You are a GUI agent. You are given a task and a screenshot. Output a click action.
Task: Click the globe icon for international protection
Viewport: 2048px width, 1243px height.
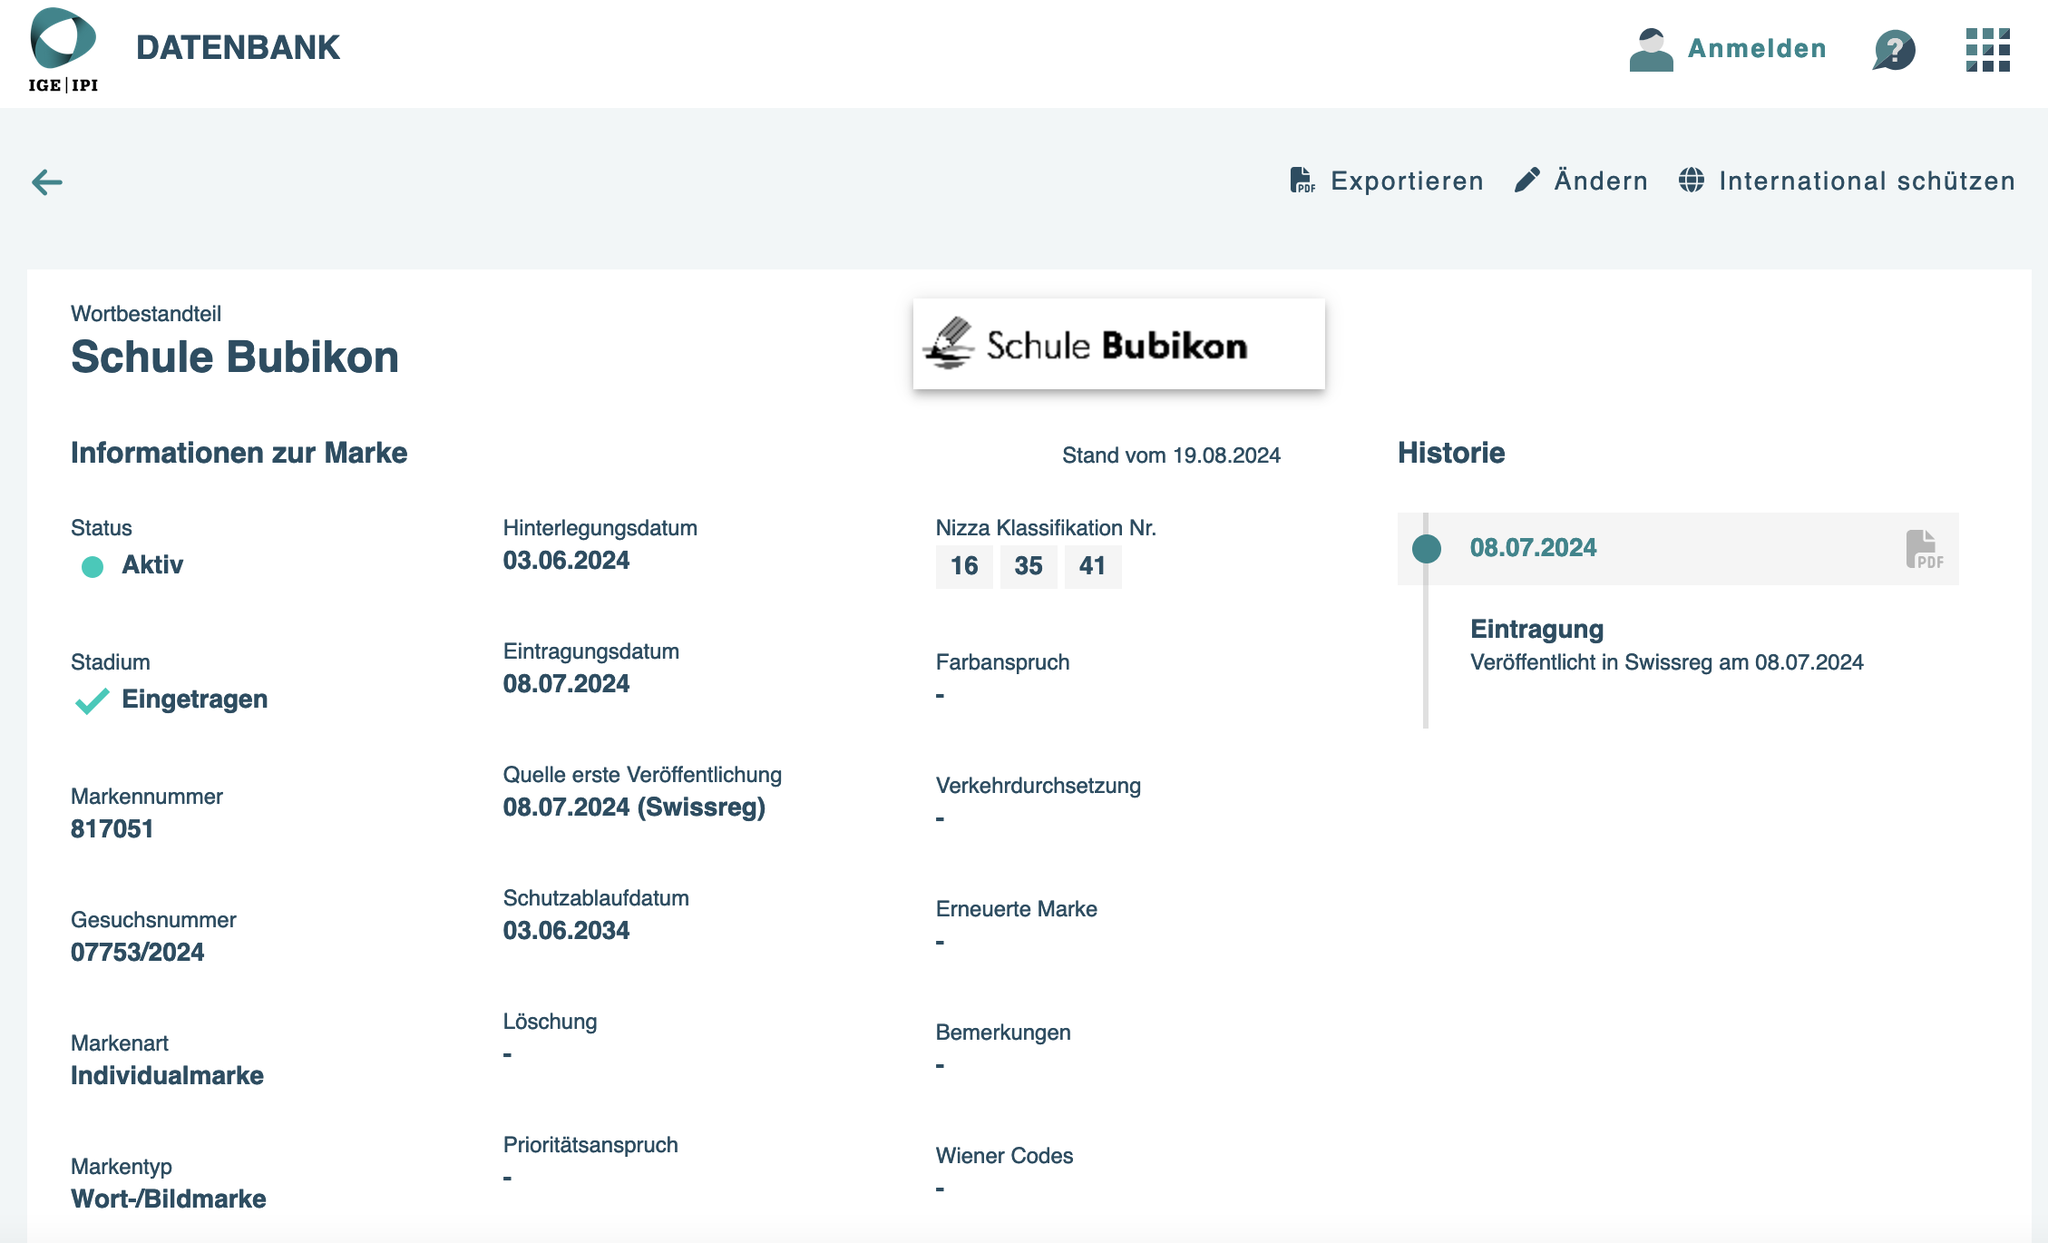tap(1692, 180)
